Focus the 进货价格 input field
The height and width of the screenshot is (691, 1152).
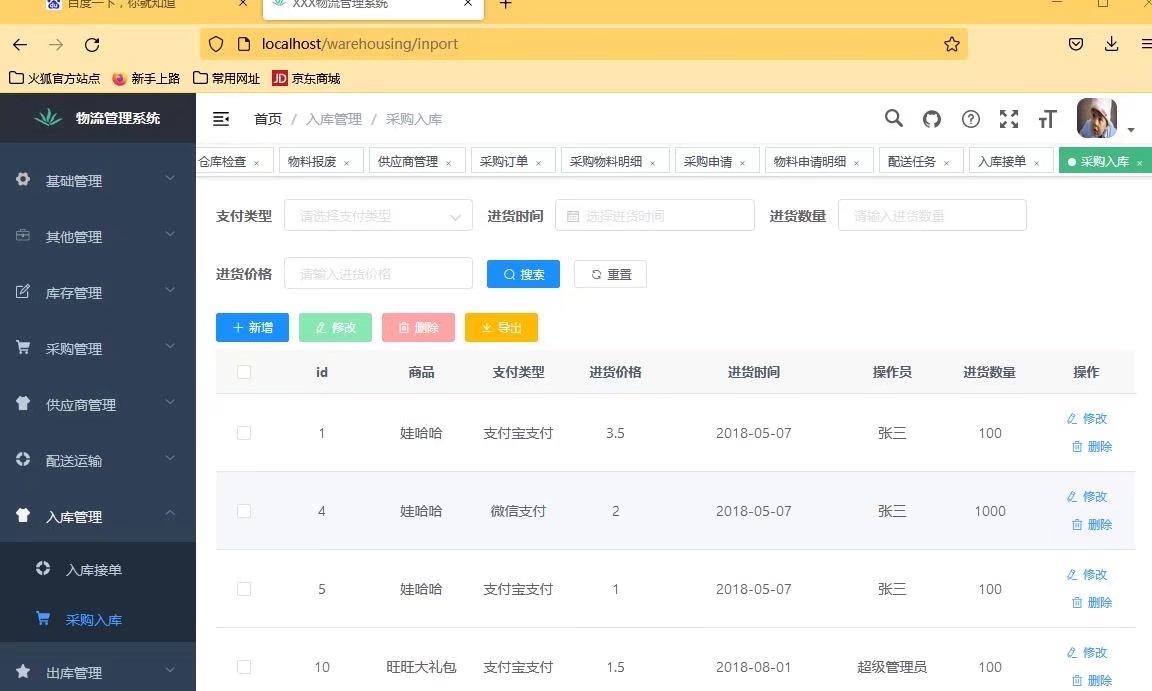pos(378,273)
